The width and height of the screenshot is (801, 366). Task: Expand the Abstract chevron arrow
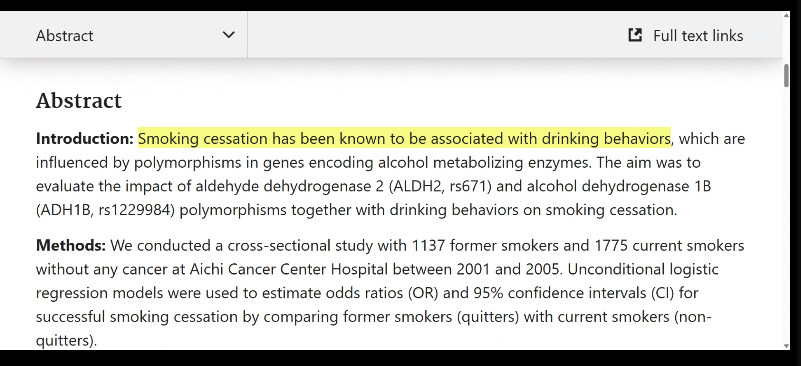click(228, 35)
